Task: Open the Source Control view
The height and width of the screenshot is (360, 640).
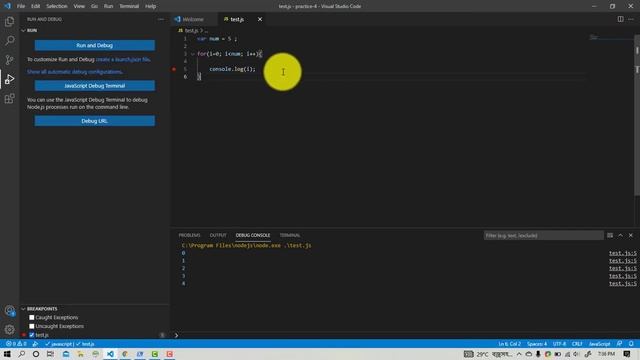Action: pyautogui.click(x=9, y=60)
